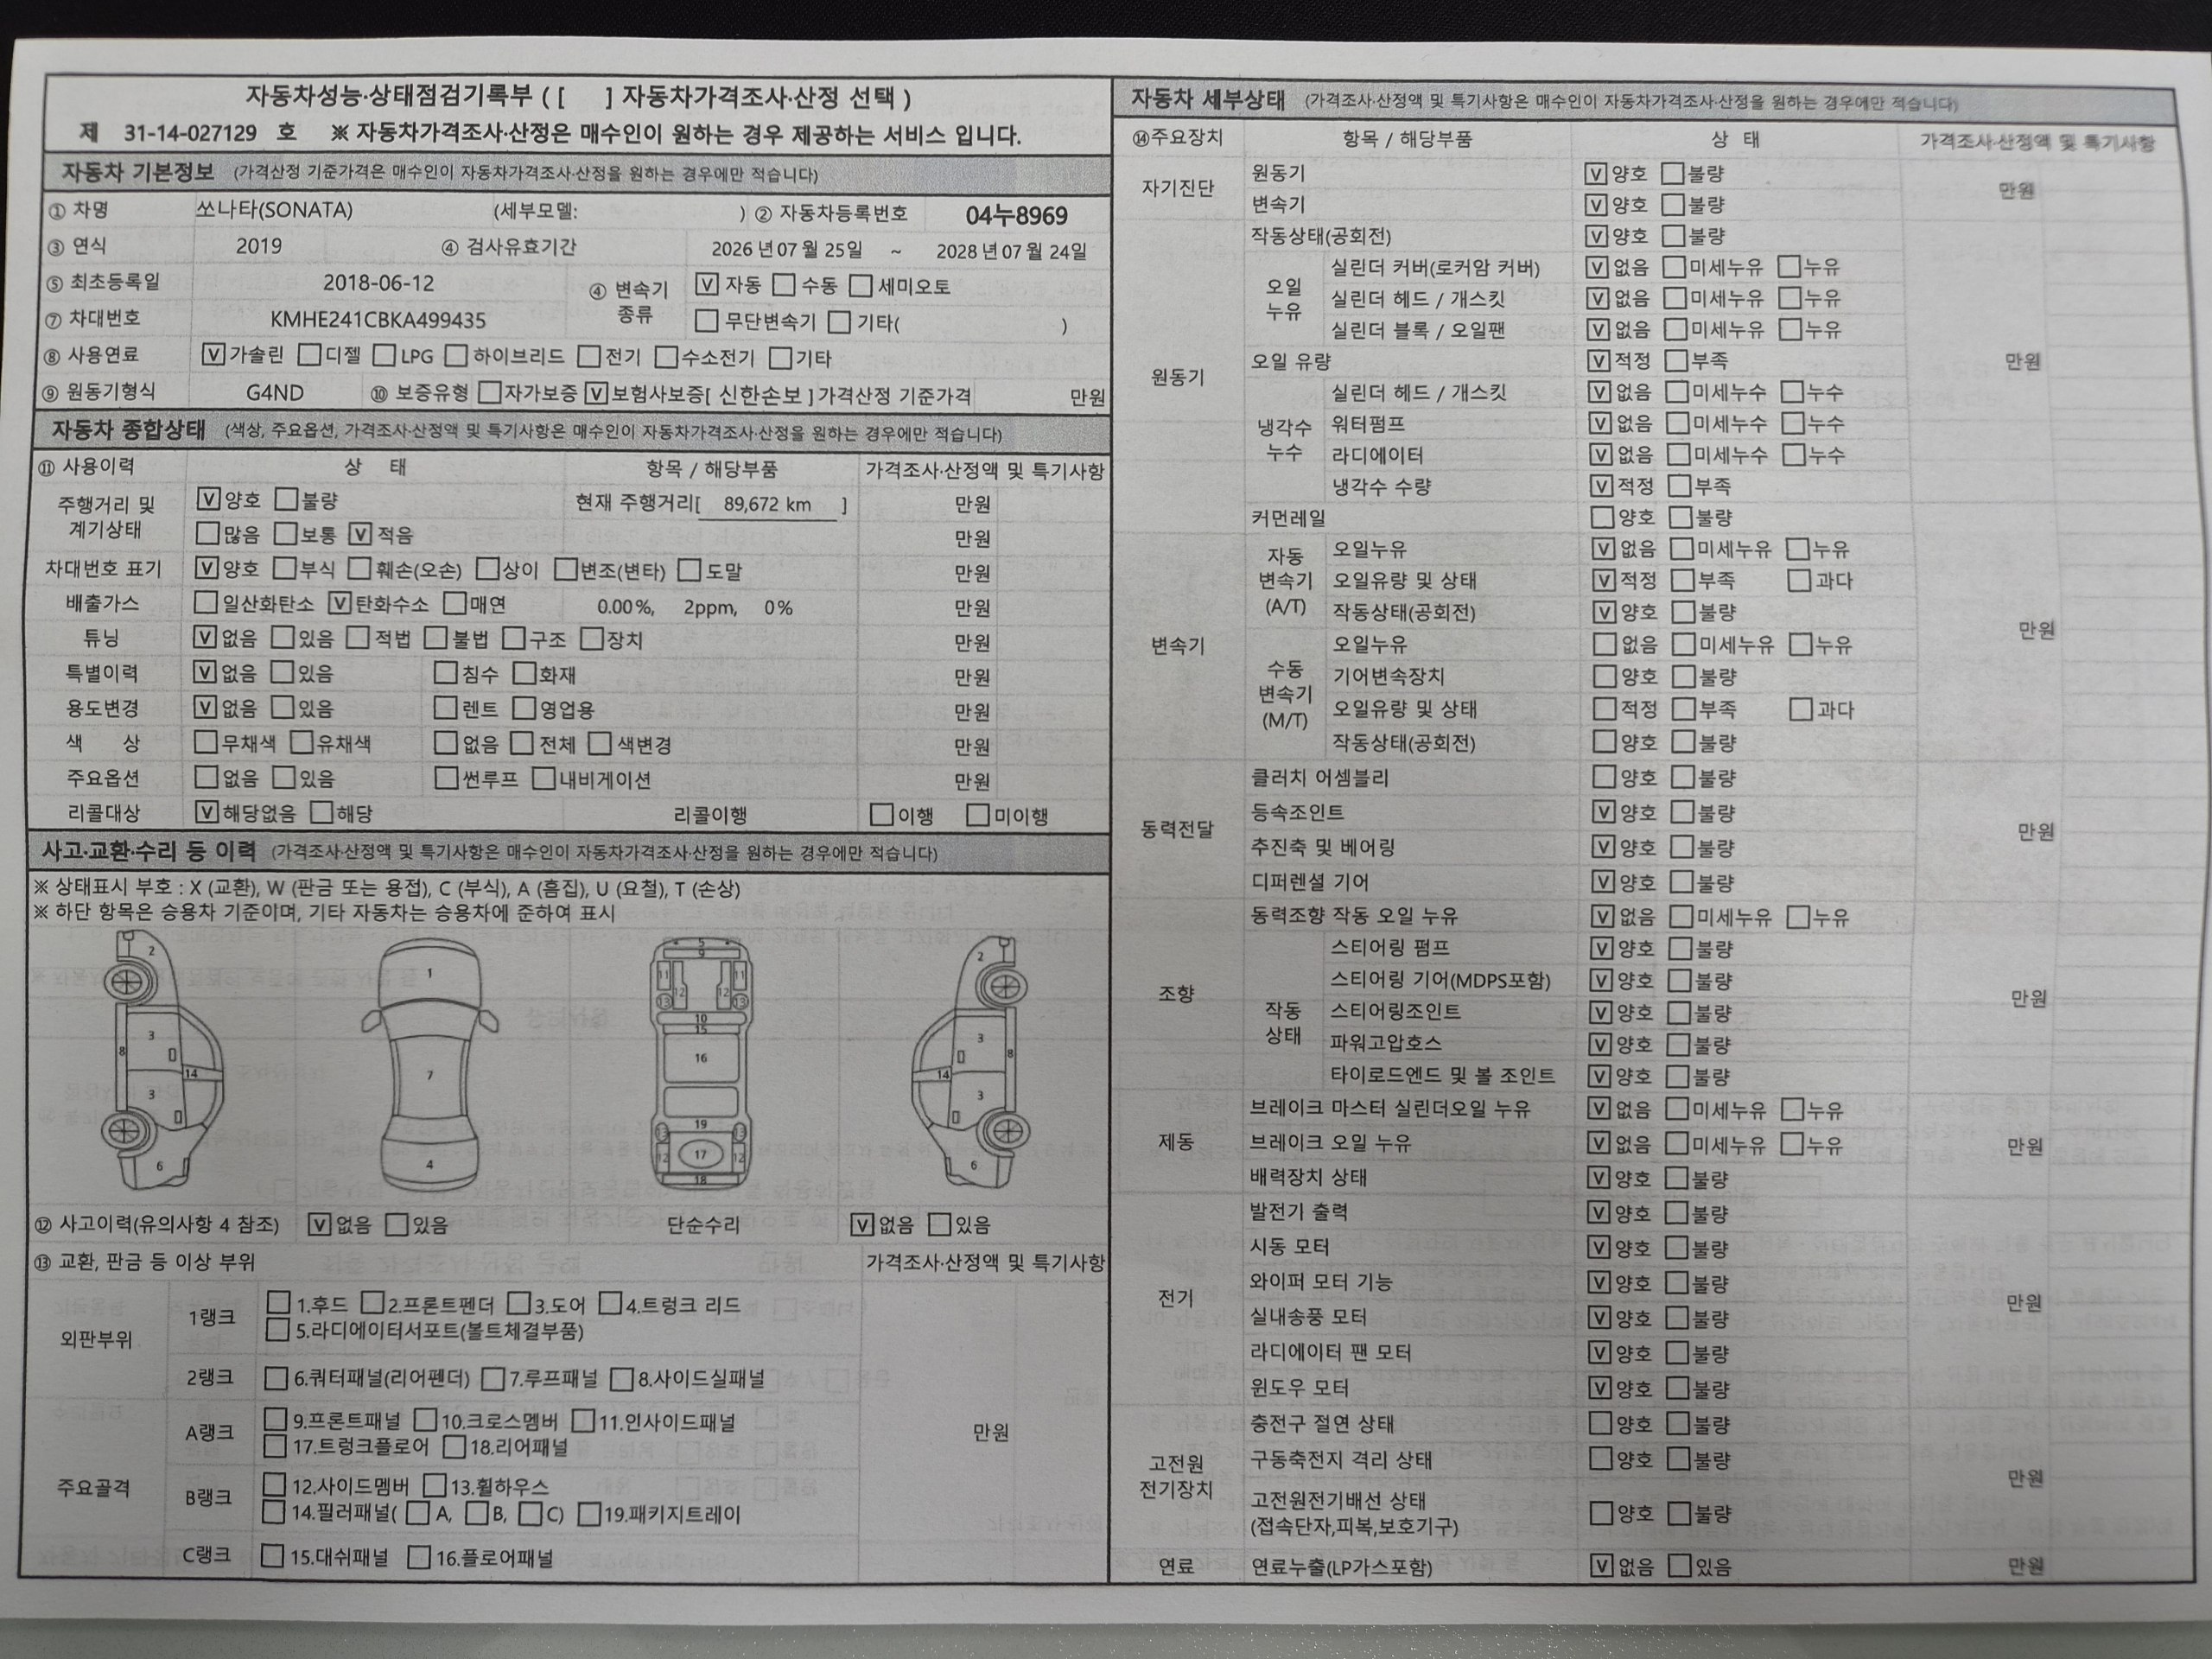Click the first registration date 2018-06-12
Image resolution: width=2212 pixels, height=1659 pixels.
click(x=379, y=283)
